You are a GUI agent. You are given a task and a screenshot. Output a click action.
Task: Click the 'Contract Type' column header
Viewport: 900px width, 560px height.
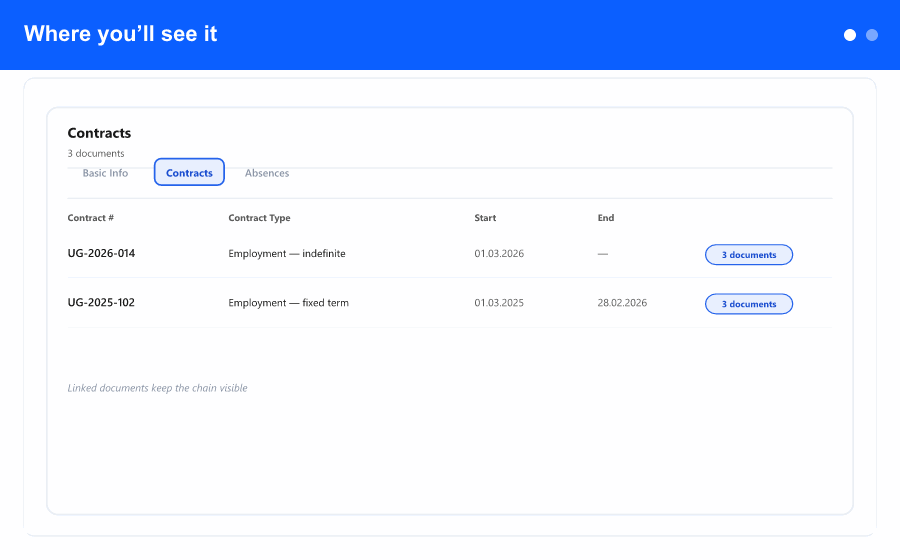tap(259, 218)
